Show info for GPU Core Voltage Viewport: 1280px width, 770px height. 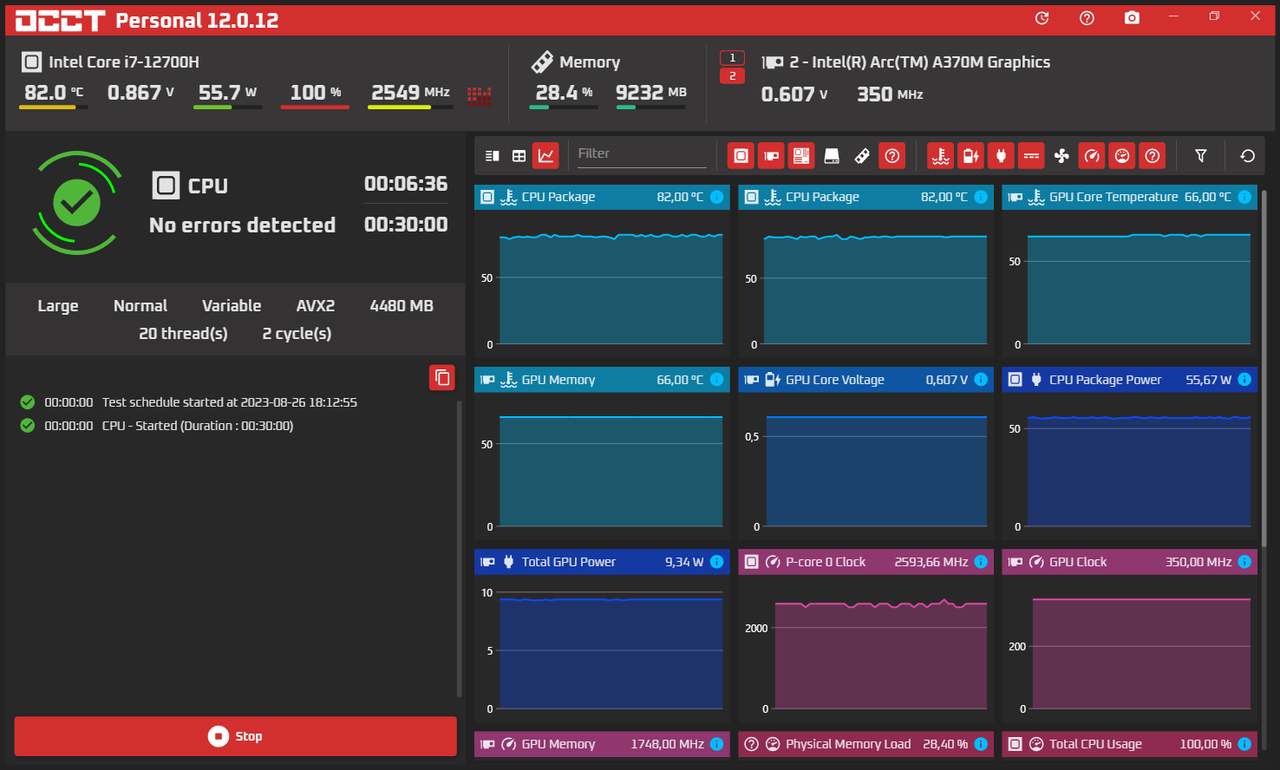[x=980, y=380]
